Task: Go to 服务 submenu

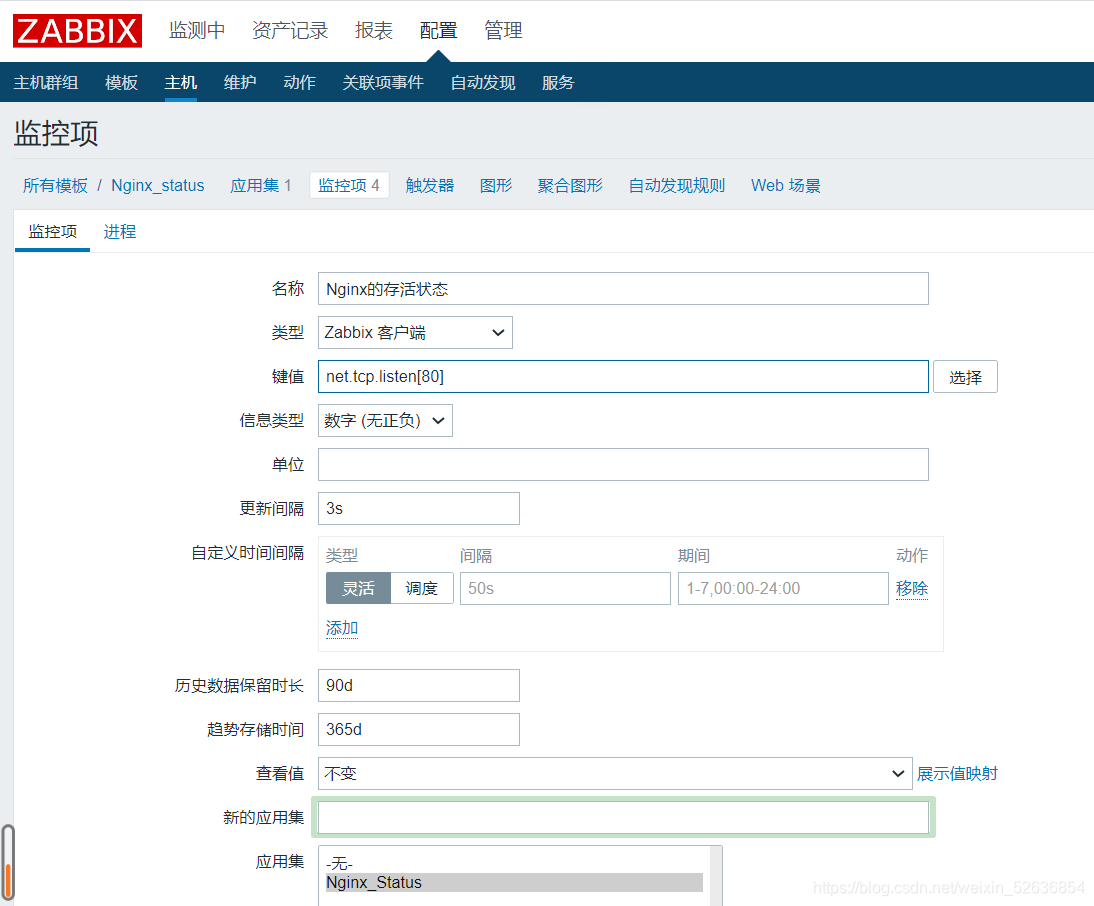Action: point(558,82)
